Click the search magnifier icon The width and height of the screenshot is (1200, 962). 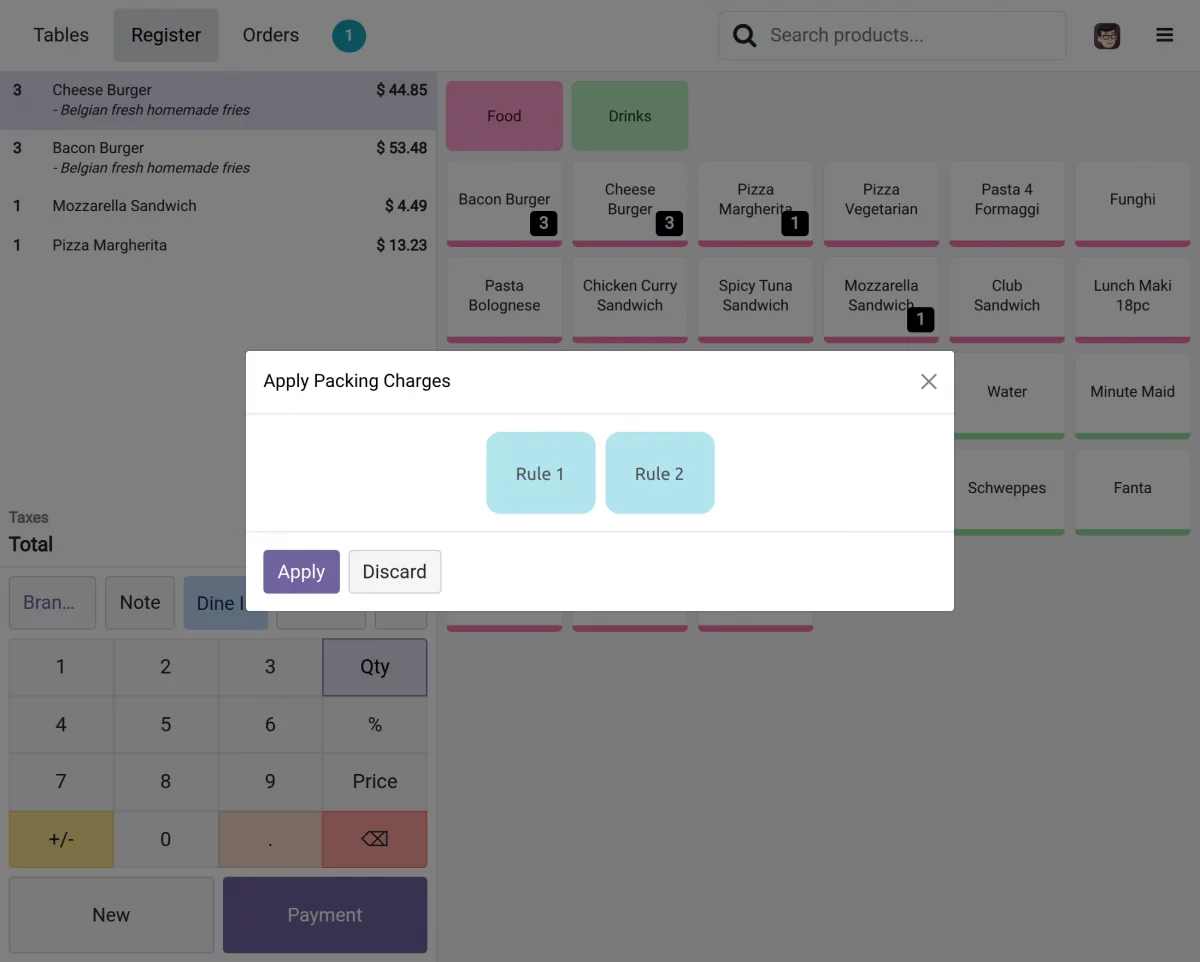[x=744, y=35]
